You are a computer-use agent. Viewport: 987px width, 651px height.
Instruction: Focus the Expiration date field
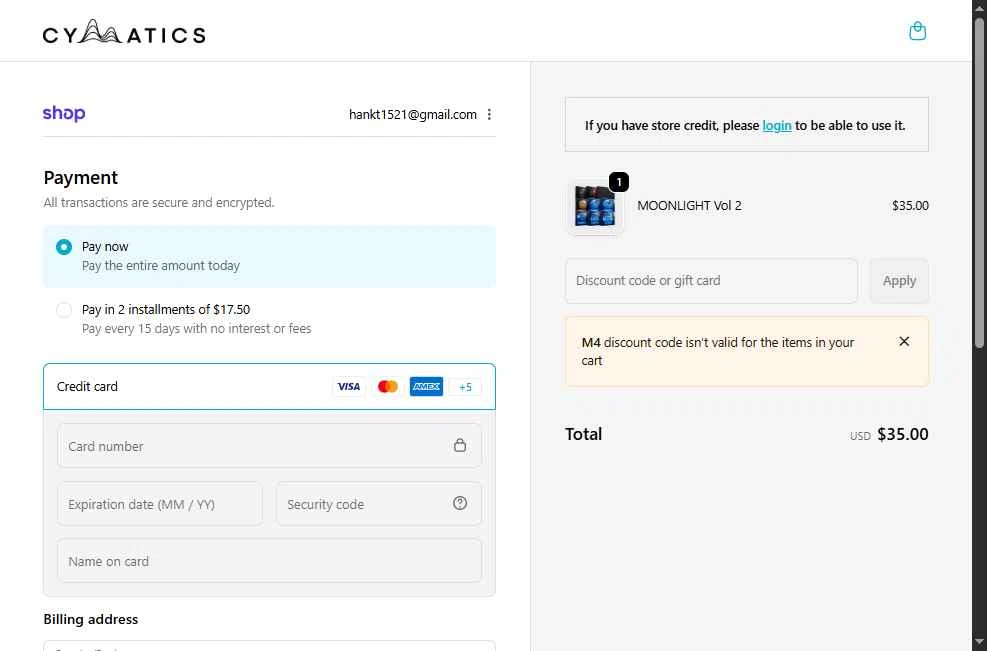160,504
